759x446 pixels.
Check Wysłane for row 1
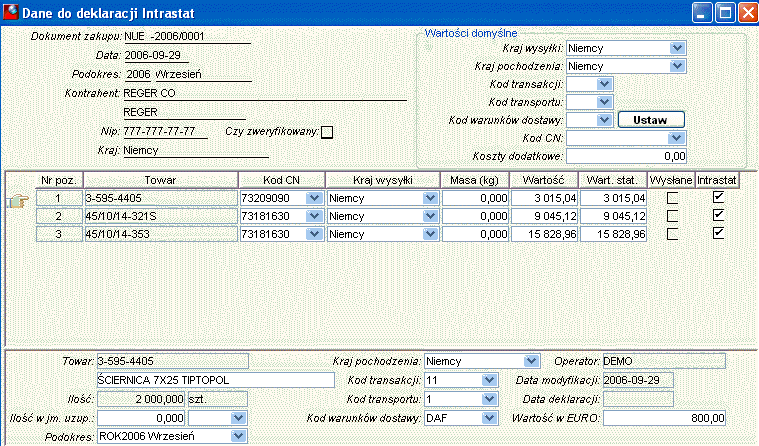pos(672,198)
